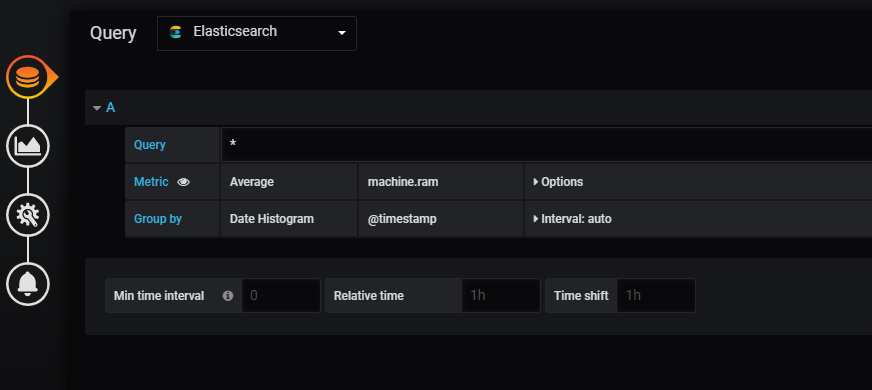Open the Elasticsearch data source dropdown

click(257, 33)
